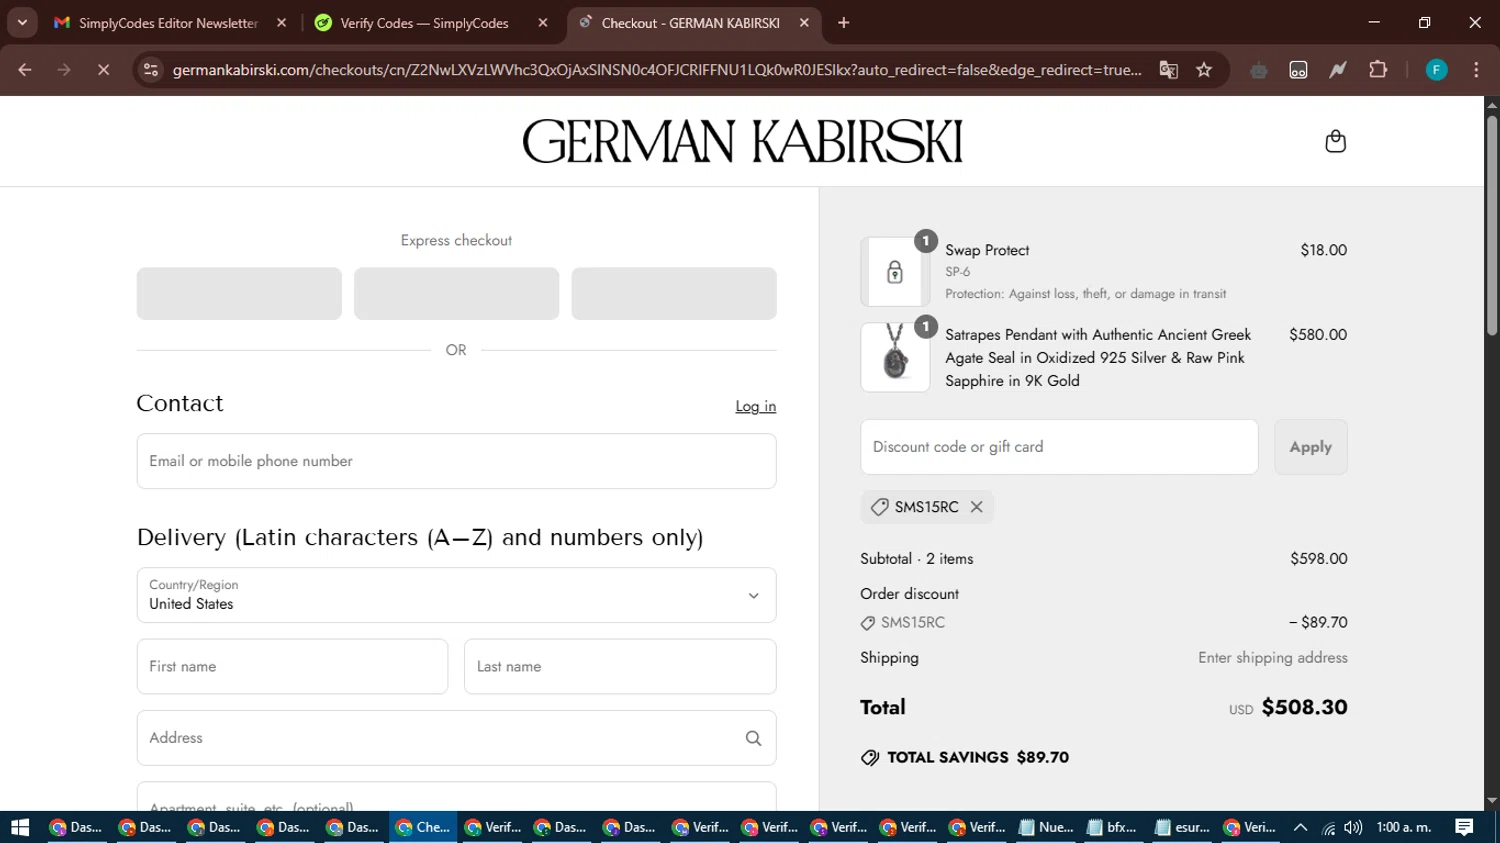Screen dimensions: 1500x843
Task: Show hidden system tray icons
Action: pyautogui.click(x=1300, y=827)
